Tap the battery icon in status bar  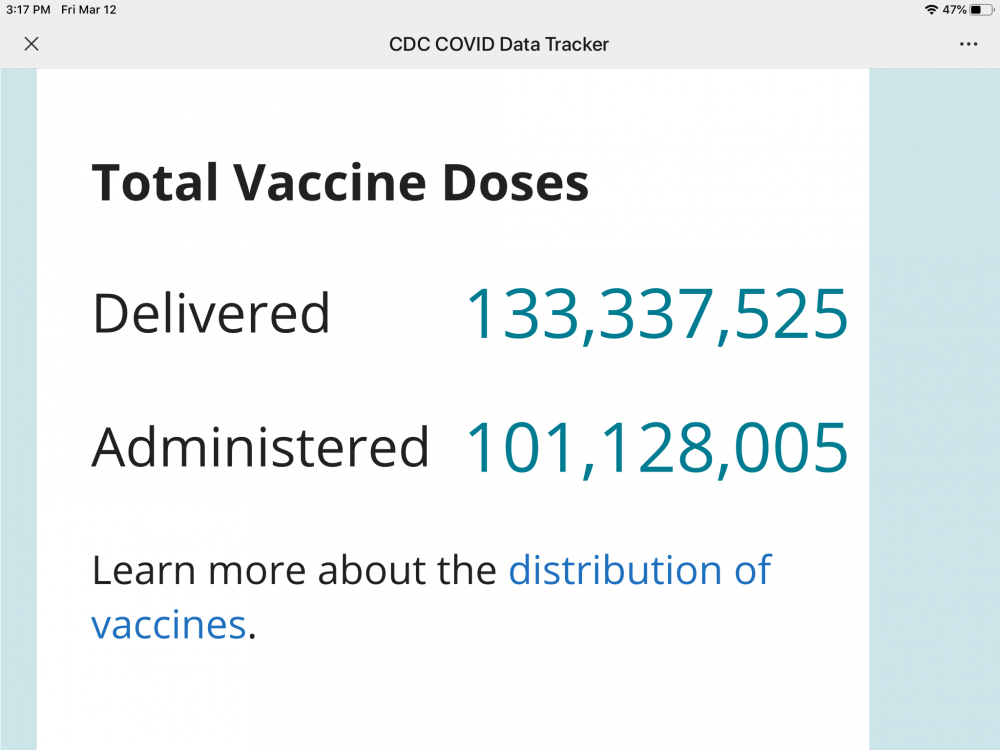tap(980, 10)
